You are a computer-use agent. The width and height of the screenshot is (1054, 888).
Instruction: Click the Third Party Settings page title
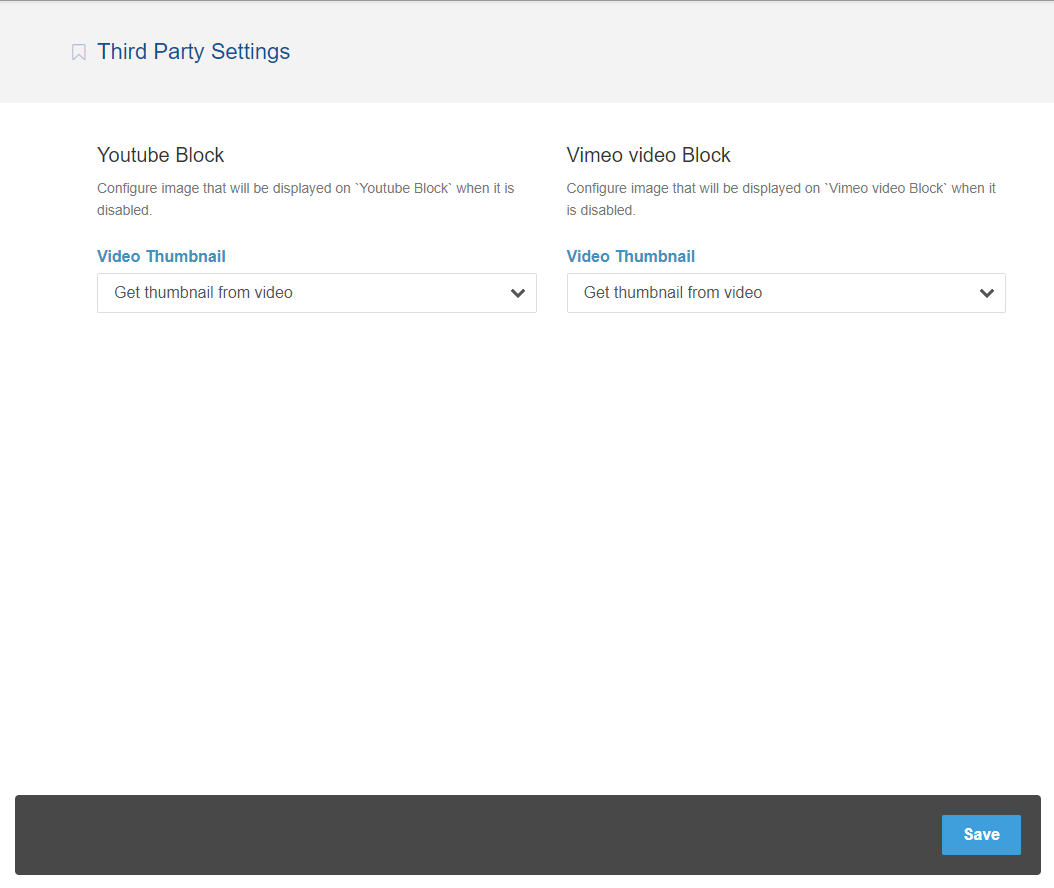pyautogui.click(x=193, y=52)
